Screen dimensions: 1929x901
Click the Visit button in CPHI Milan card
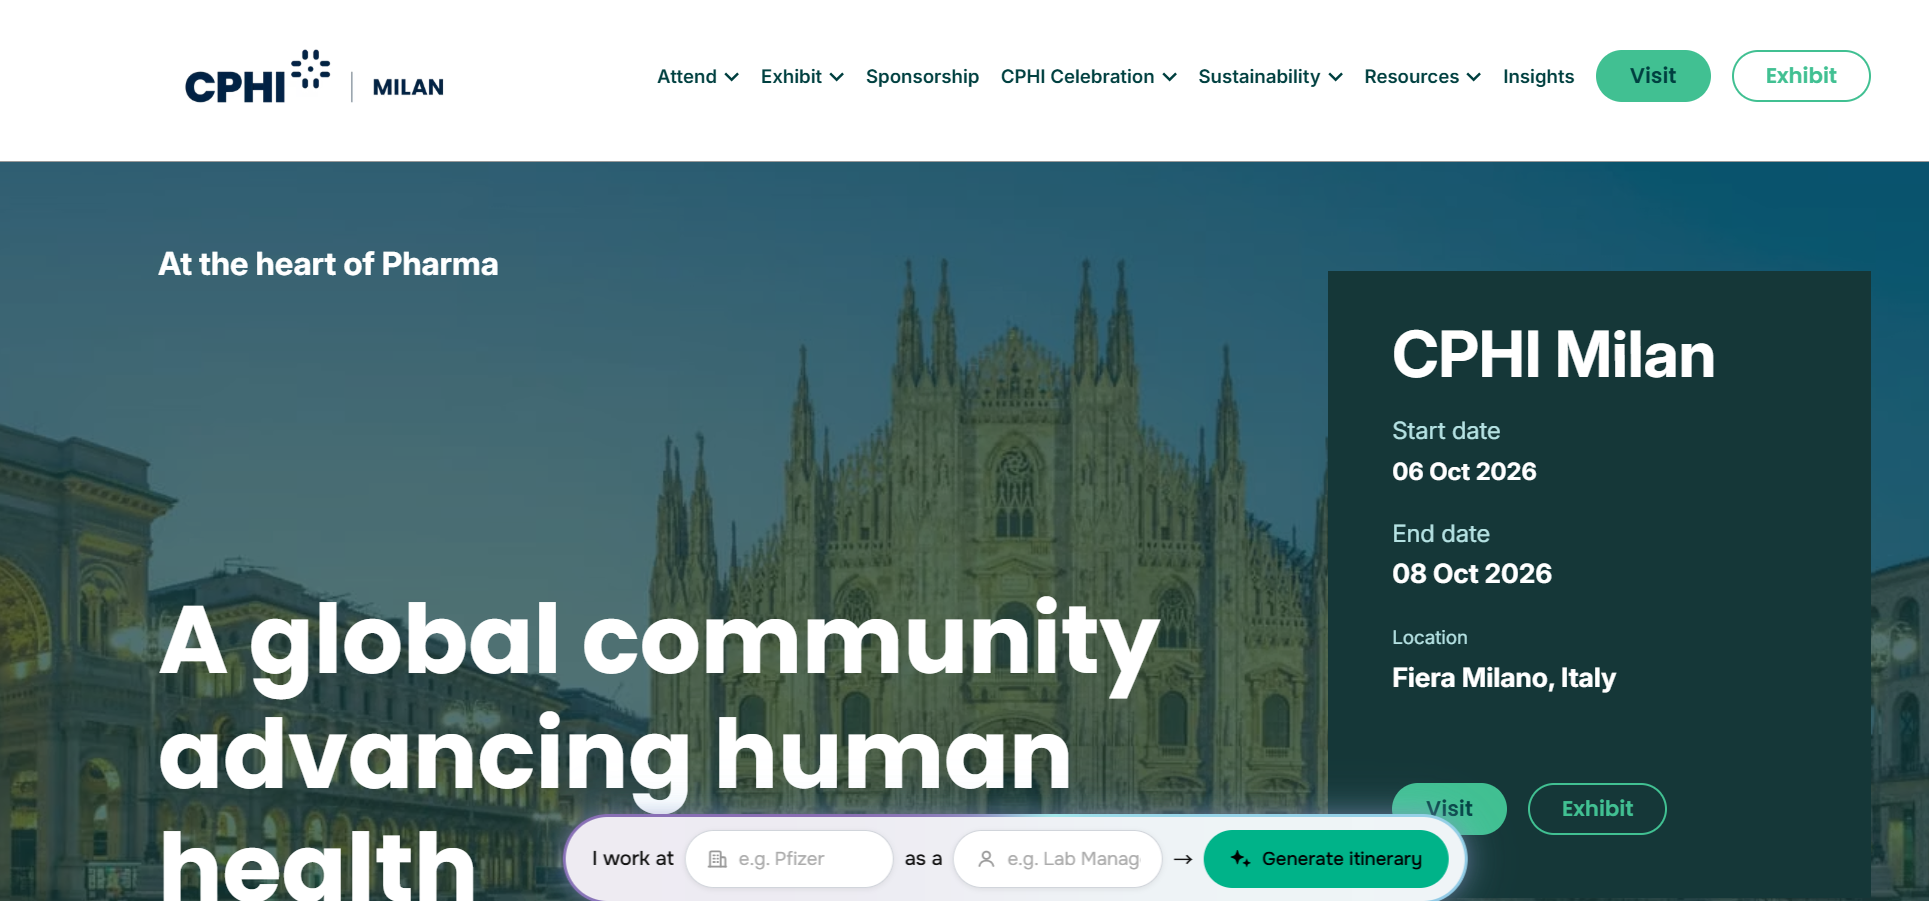coord(1449,808)
